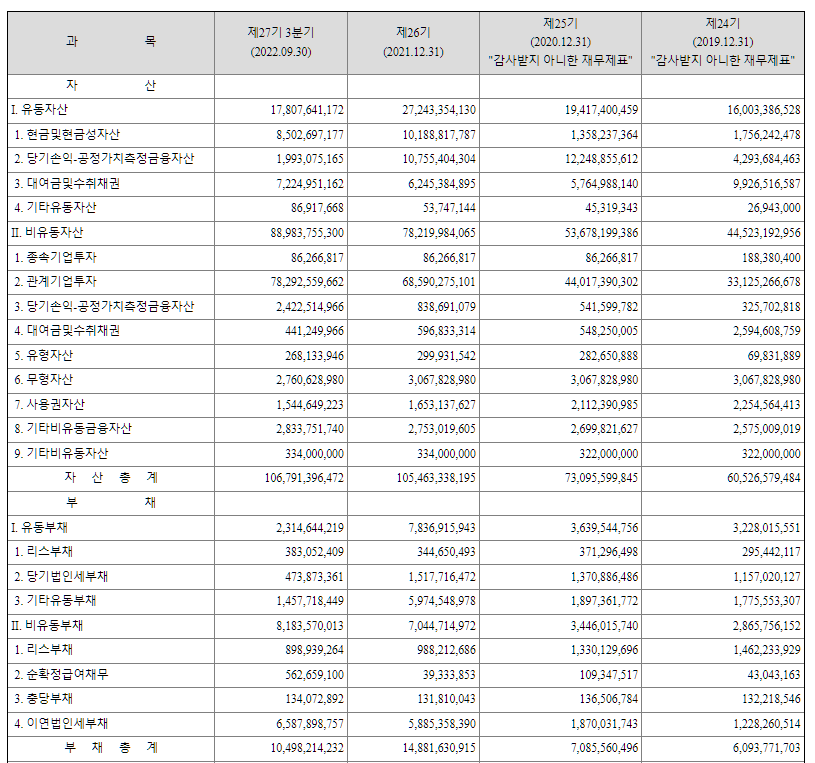
Task: Click the II. 비유동자산 row label
Action: (x=47, y=232)
